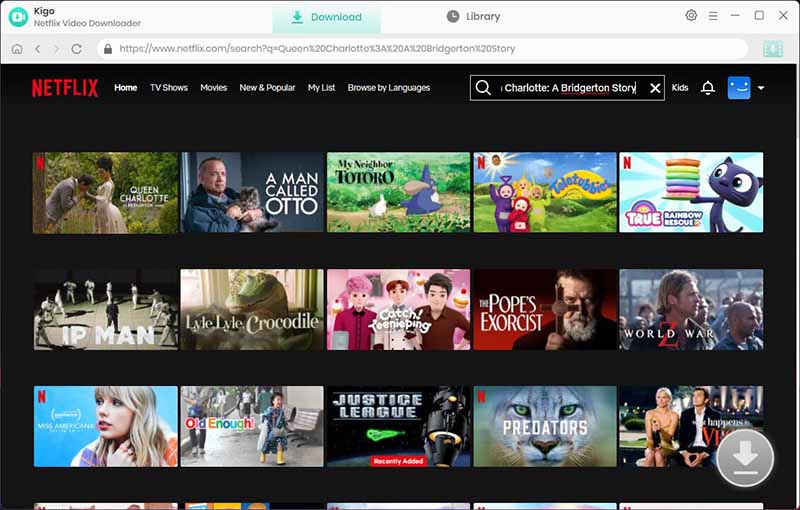This screenshot has width=800, height=510.
Task: Open Predators thumbnail
Action: 545,426
